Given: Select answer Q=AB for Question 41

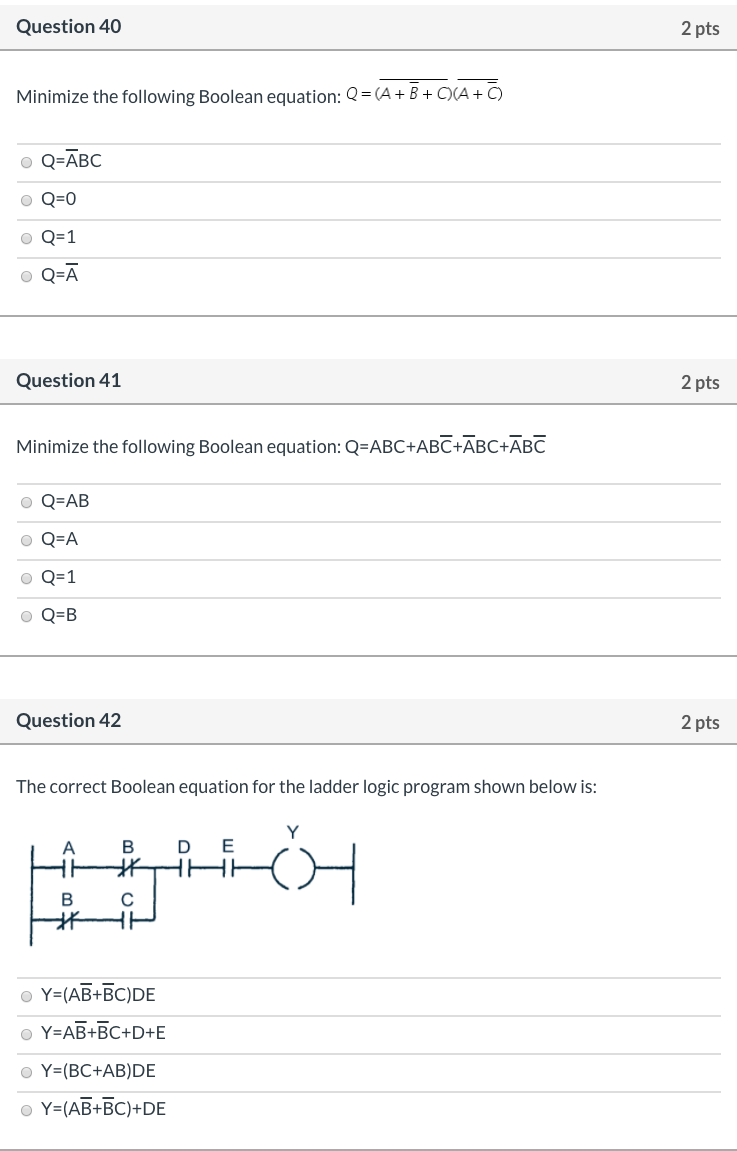Looking at the screenshot, I should pos(26,501).
